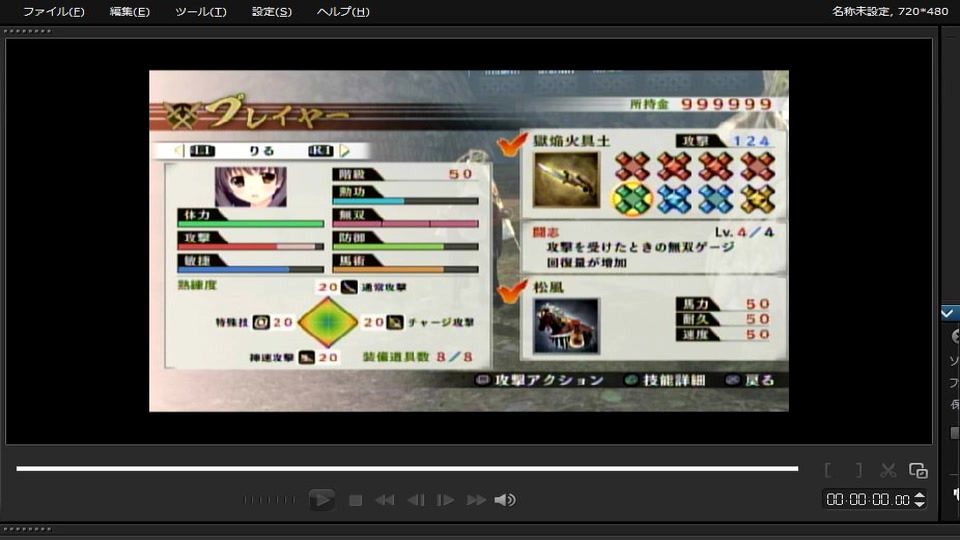Click the 技能詳細 label in the preview
Image resolution: width=960 pixels, height=540 pixels.
tap(674, 380)
